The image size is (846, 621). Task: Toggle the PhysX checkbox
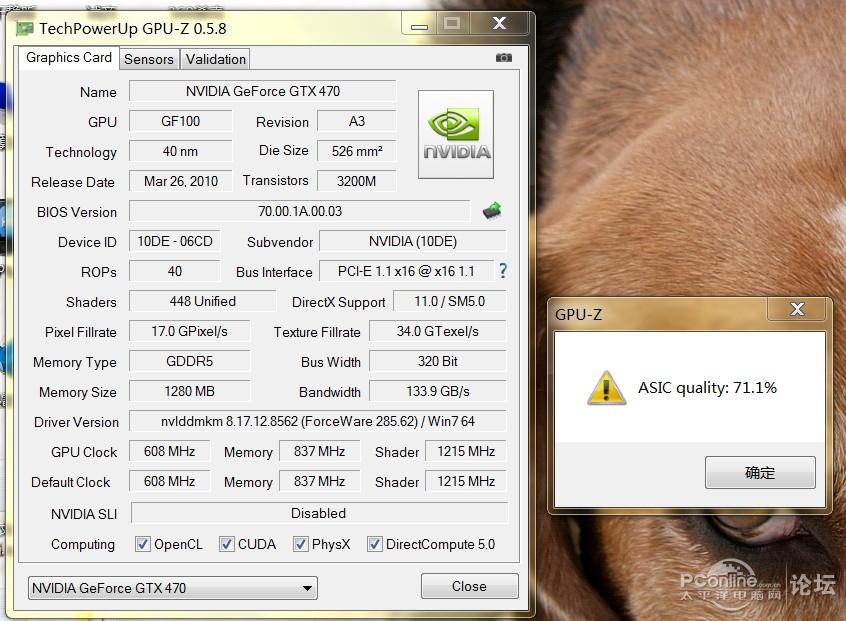coord(301,544)
